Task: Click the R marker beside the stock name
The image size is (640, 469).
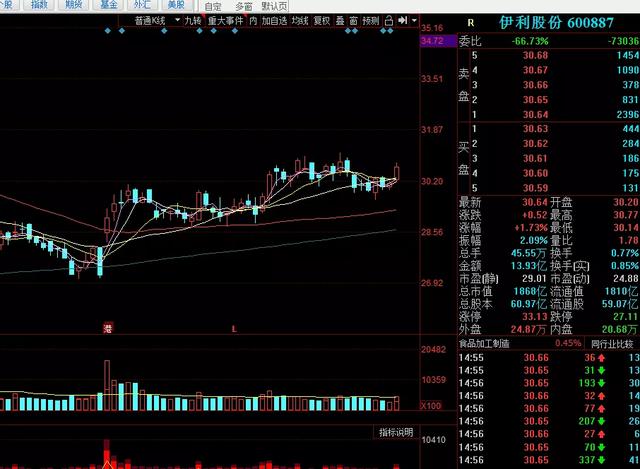Action: pyautogui.click(x=470, y=22)
